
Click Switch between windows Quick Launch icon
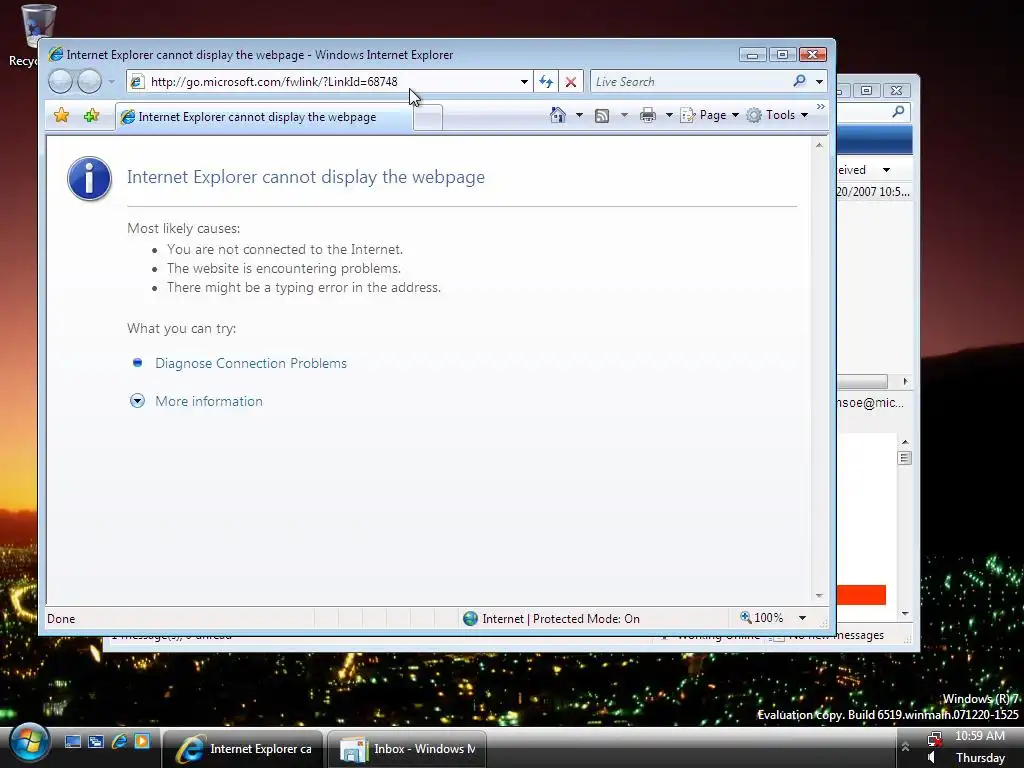coord(96,741)
